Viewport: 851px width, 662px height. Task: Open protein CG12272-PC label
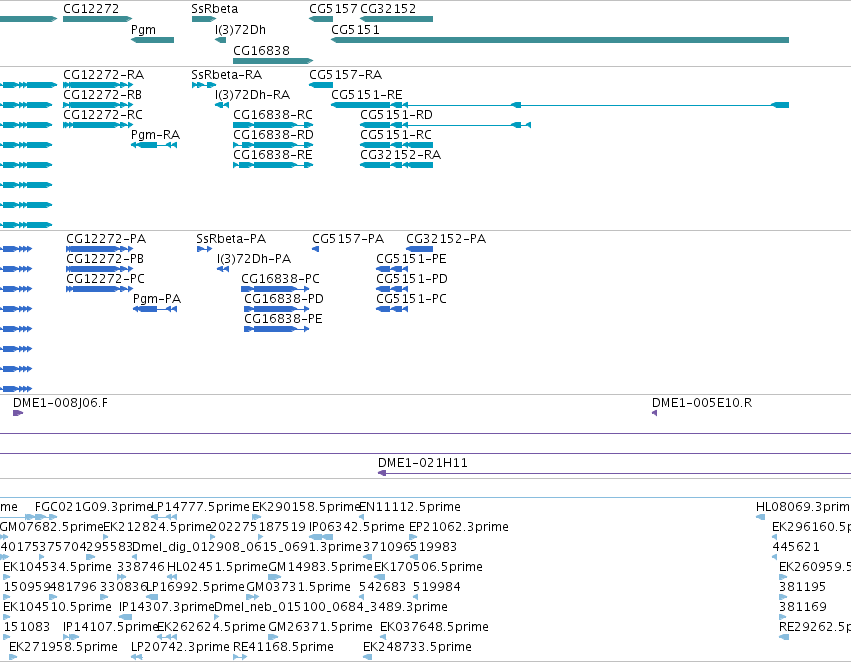coord(106,279)
